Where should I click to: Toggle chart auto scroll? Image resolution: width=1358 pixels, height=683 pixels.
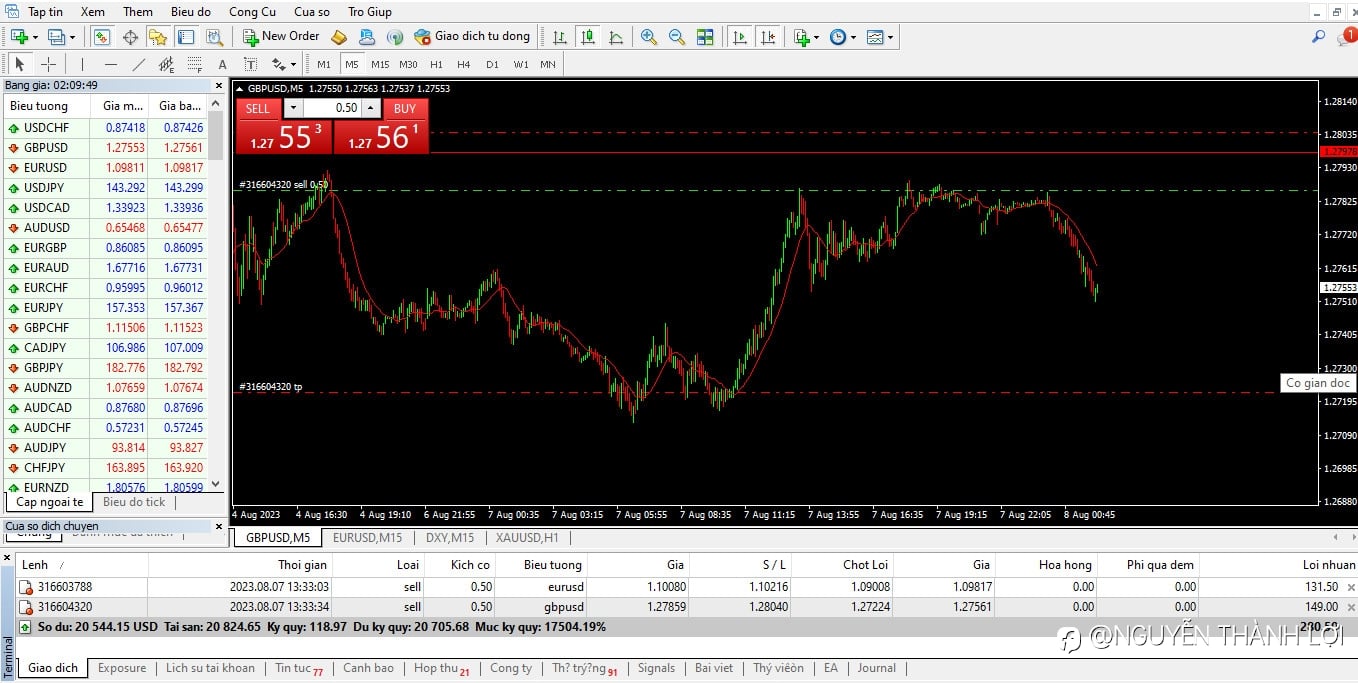click(x=740, y=37)
